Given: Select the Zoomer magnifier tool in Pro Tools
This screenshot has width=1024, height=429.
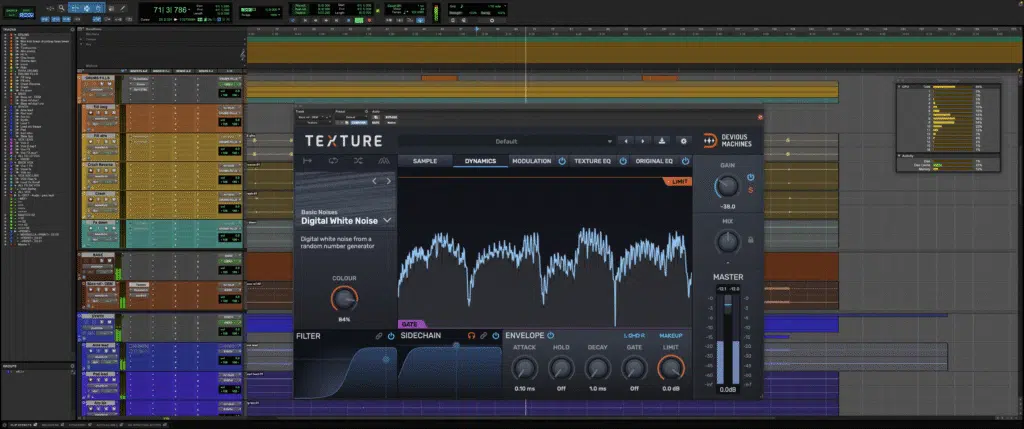Looking at the screenshot, I should pyautogui.click(x=61, y=8).
